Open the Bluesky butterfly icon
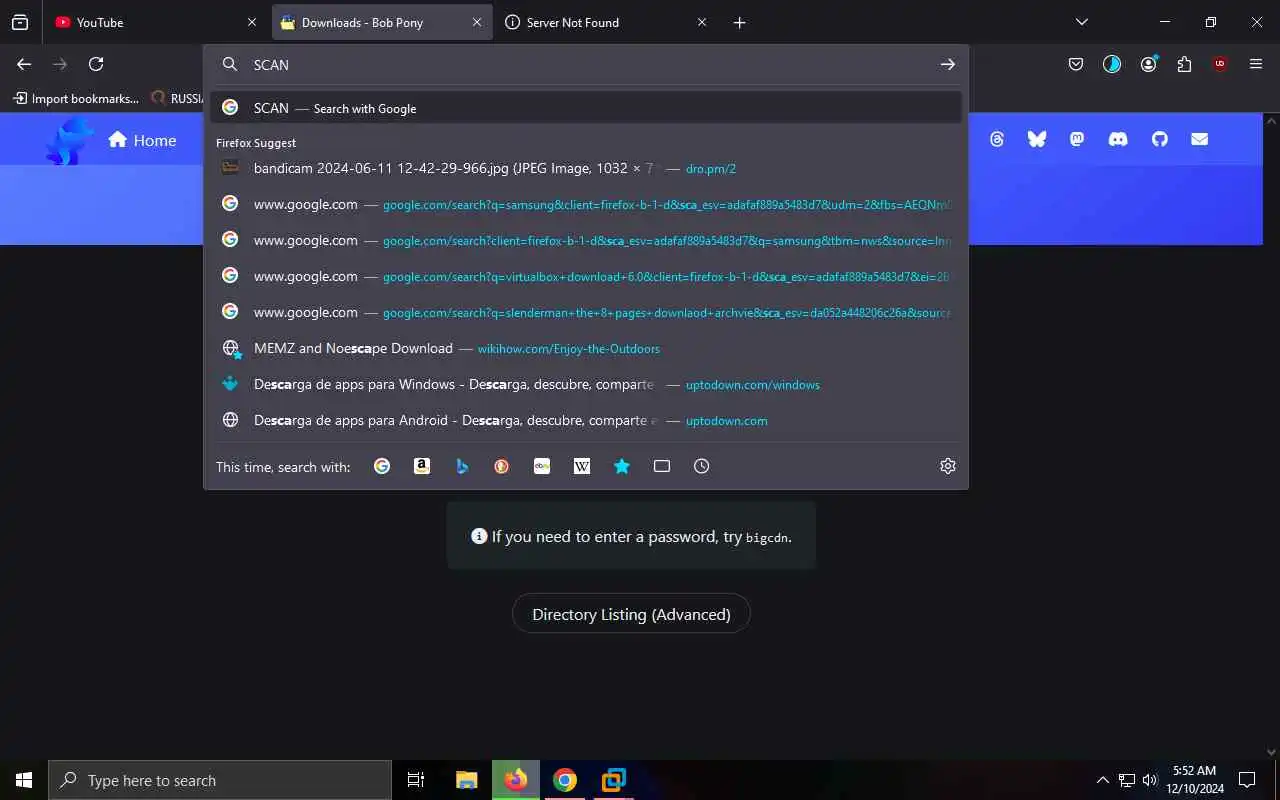This screenshot has height=800, width=1280. click(1037, 139)
